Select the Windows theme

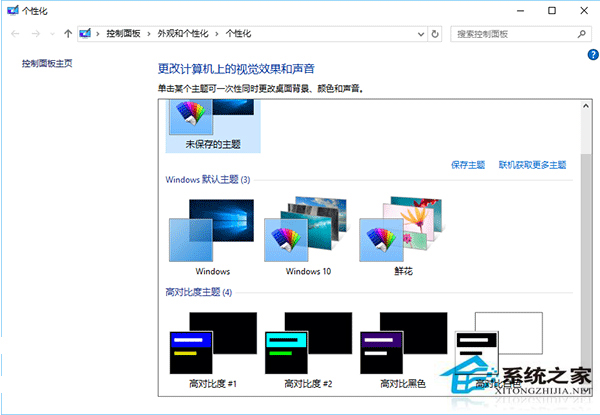tap(212, 237)
